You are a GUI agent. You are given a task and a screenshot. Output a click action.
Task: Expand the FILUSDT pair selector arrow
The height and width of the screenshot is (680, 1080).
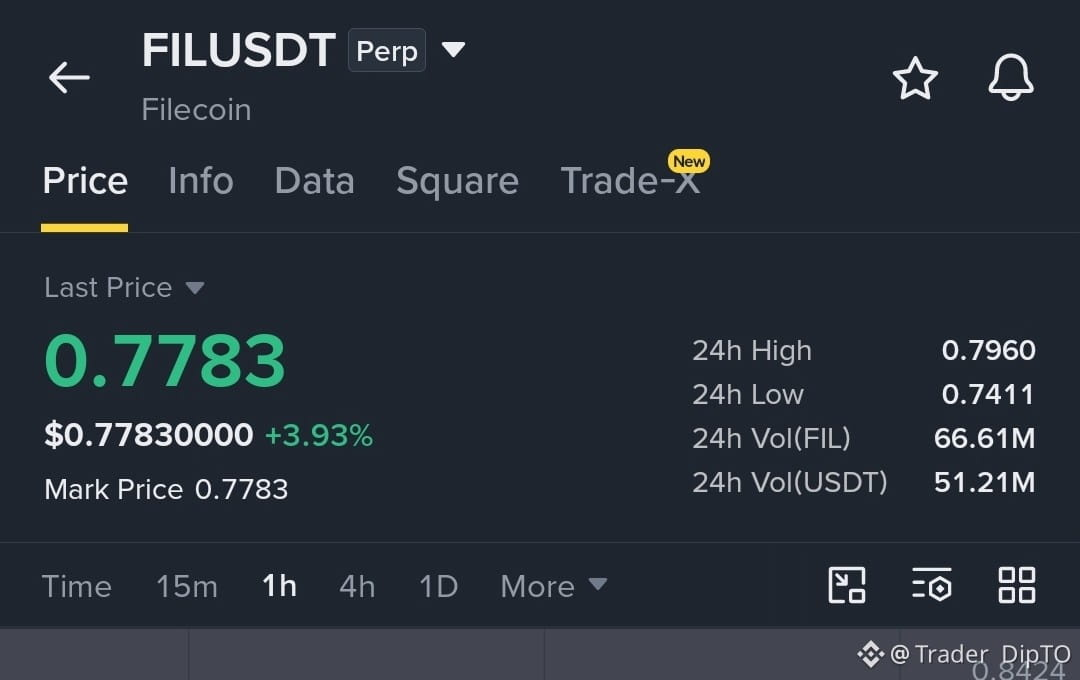coord(453,50)
